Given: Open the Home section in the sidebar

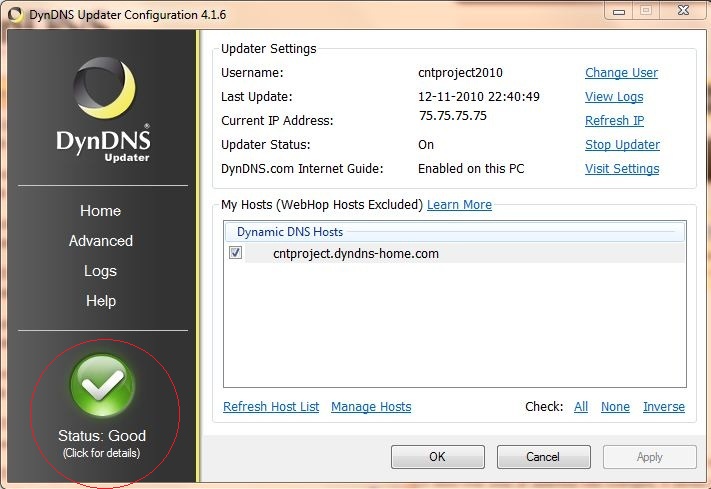Looking at the screenshot, I should pos(101,211).
